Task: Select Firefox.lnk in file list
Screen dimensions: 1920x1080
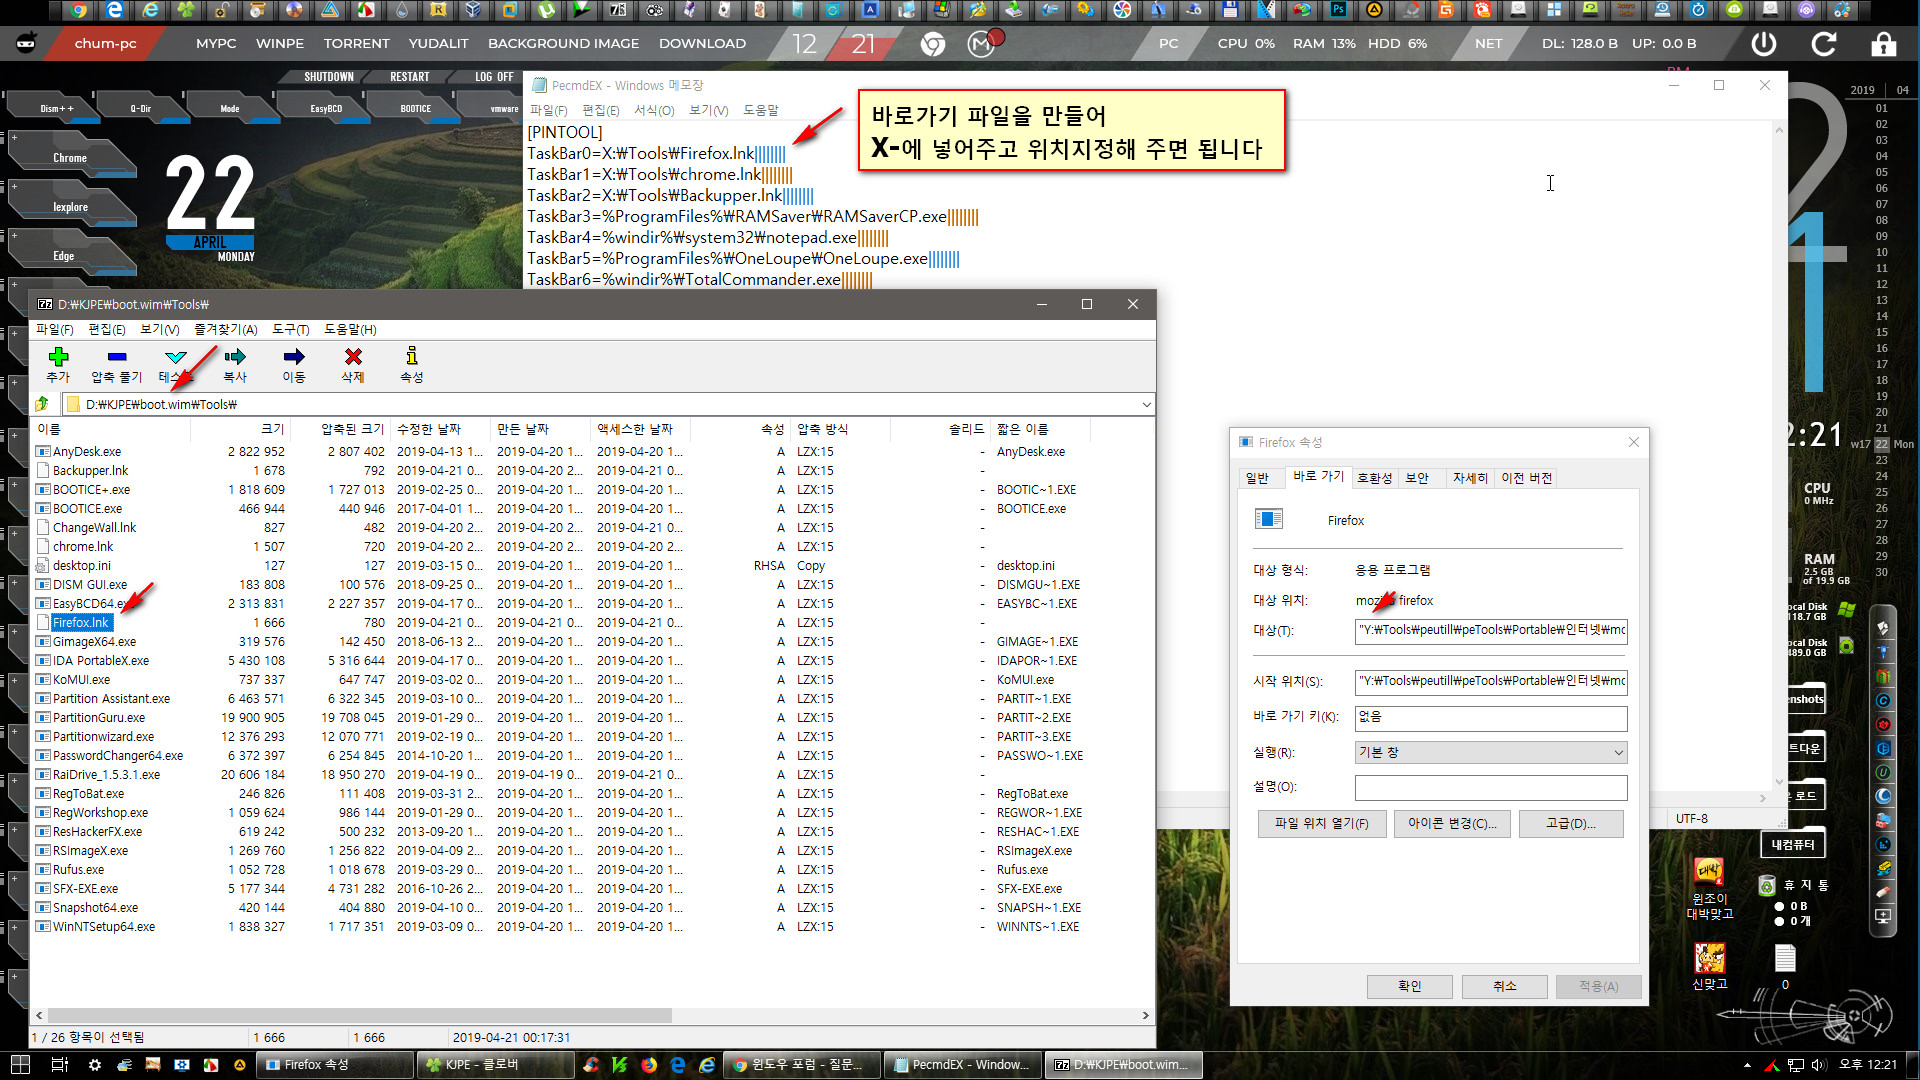Action: (81, 622)
